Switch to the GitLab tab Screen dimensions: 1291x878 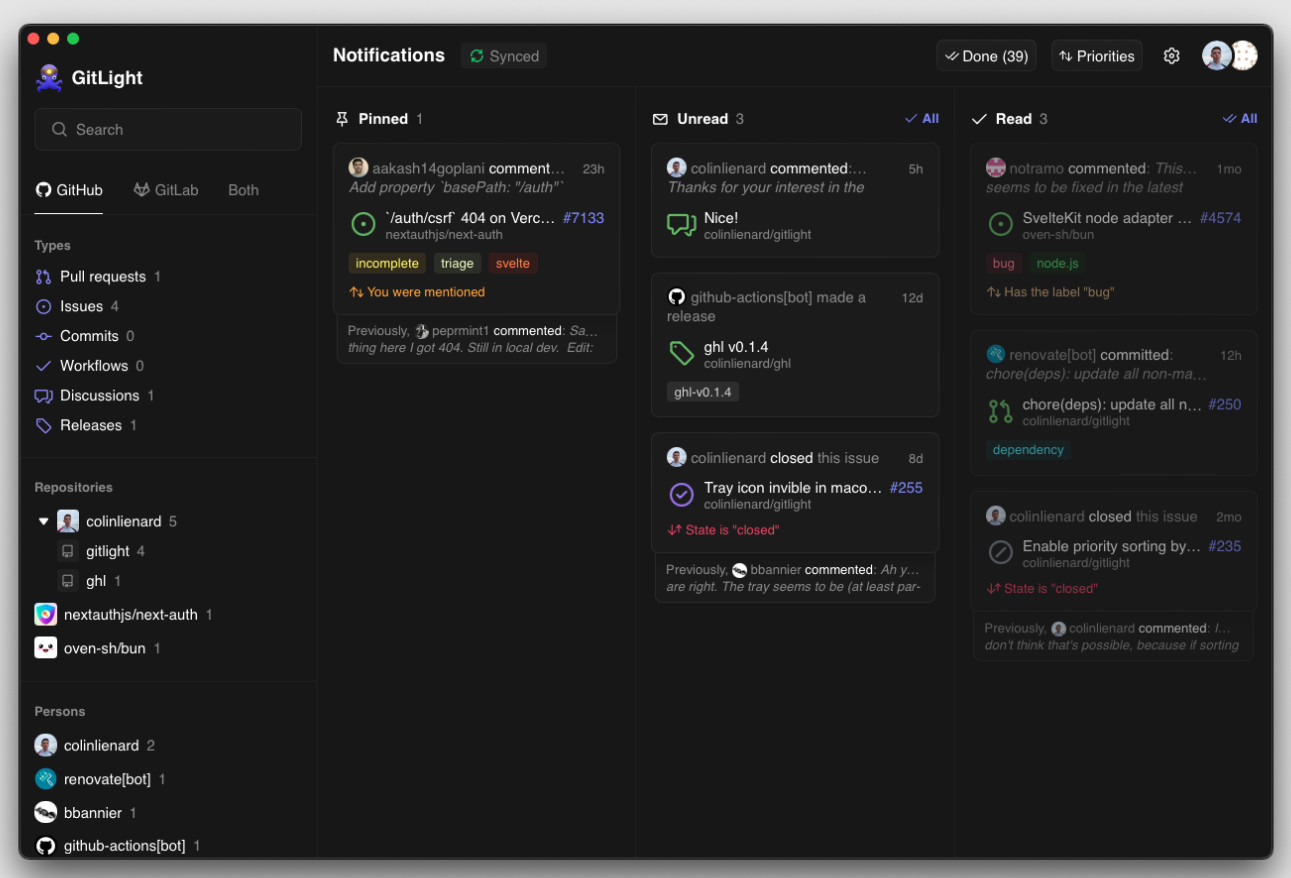click(166, 190)
